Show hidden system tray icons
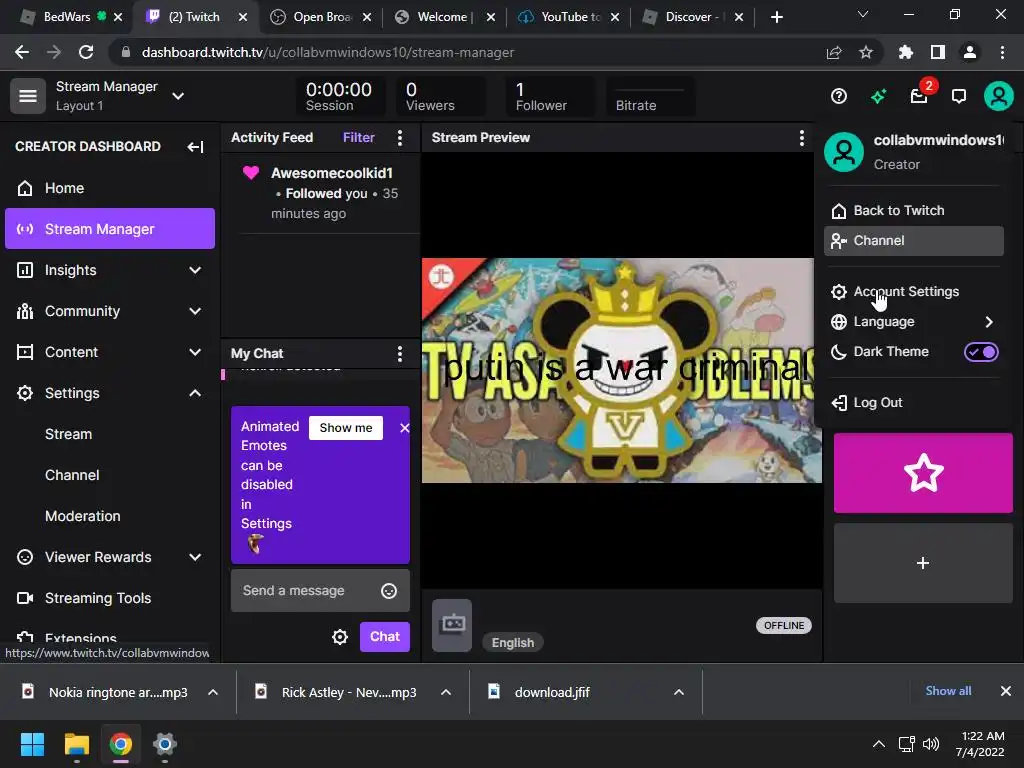 [879, 744]
